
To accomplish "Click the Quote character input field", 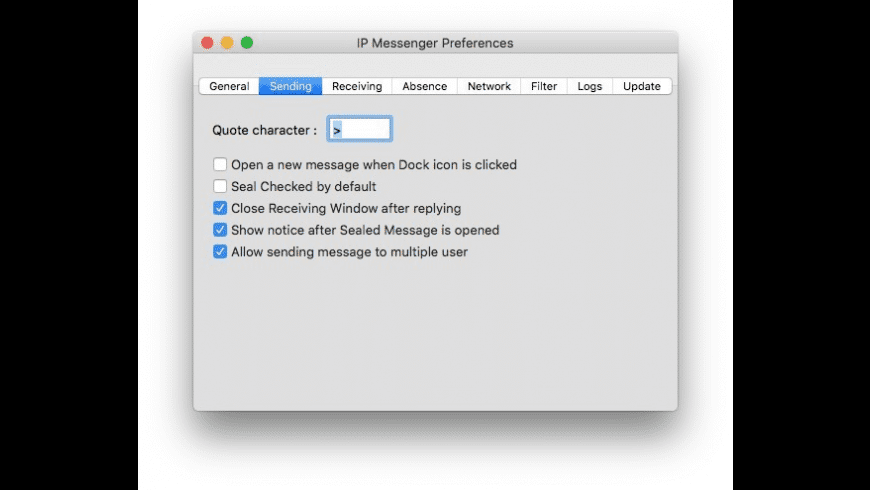I will pyautogui.click(x=360, y=129).
